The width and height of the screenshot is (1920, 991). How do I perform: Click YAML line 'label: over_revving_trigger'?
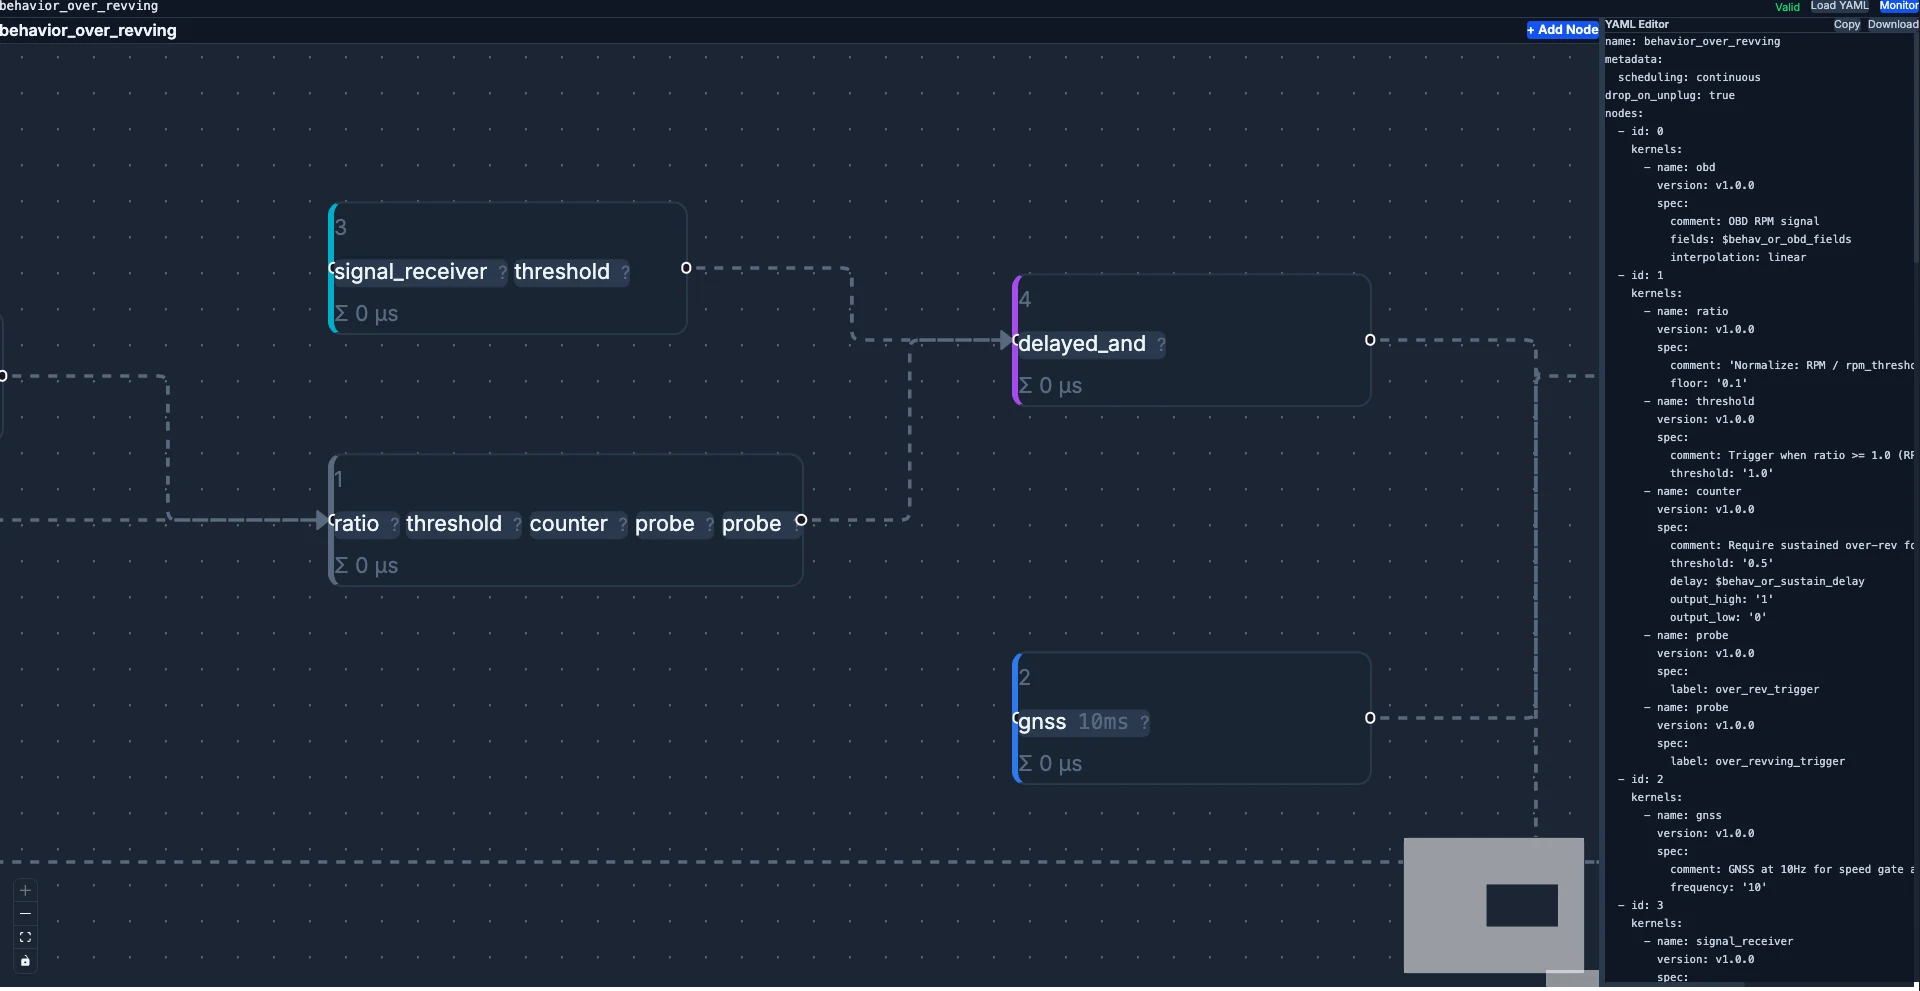[1757, 762]
